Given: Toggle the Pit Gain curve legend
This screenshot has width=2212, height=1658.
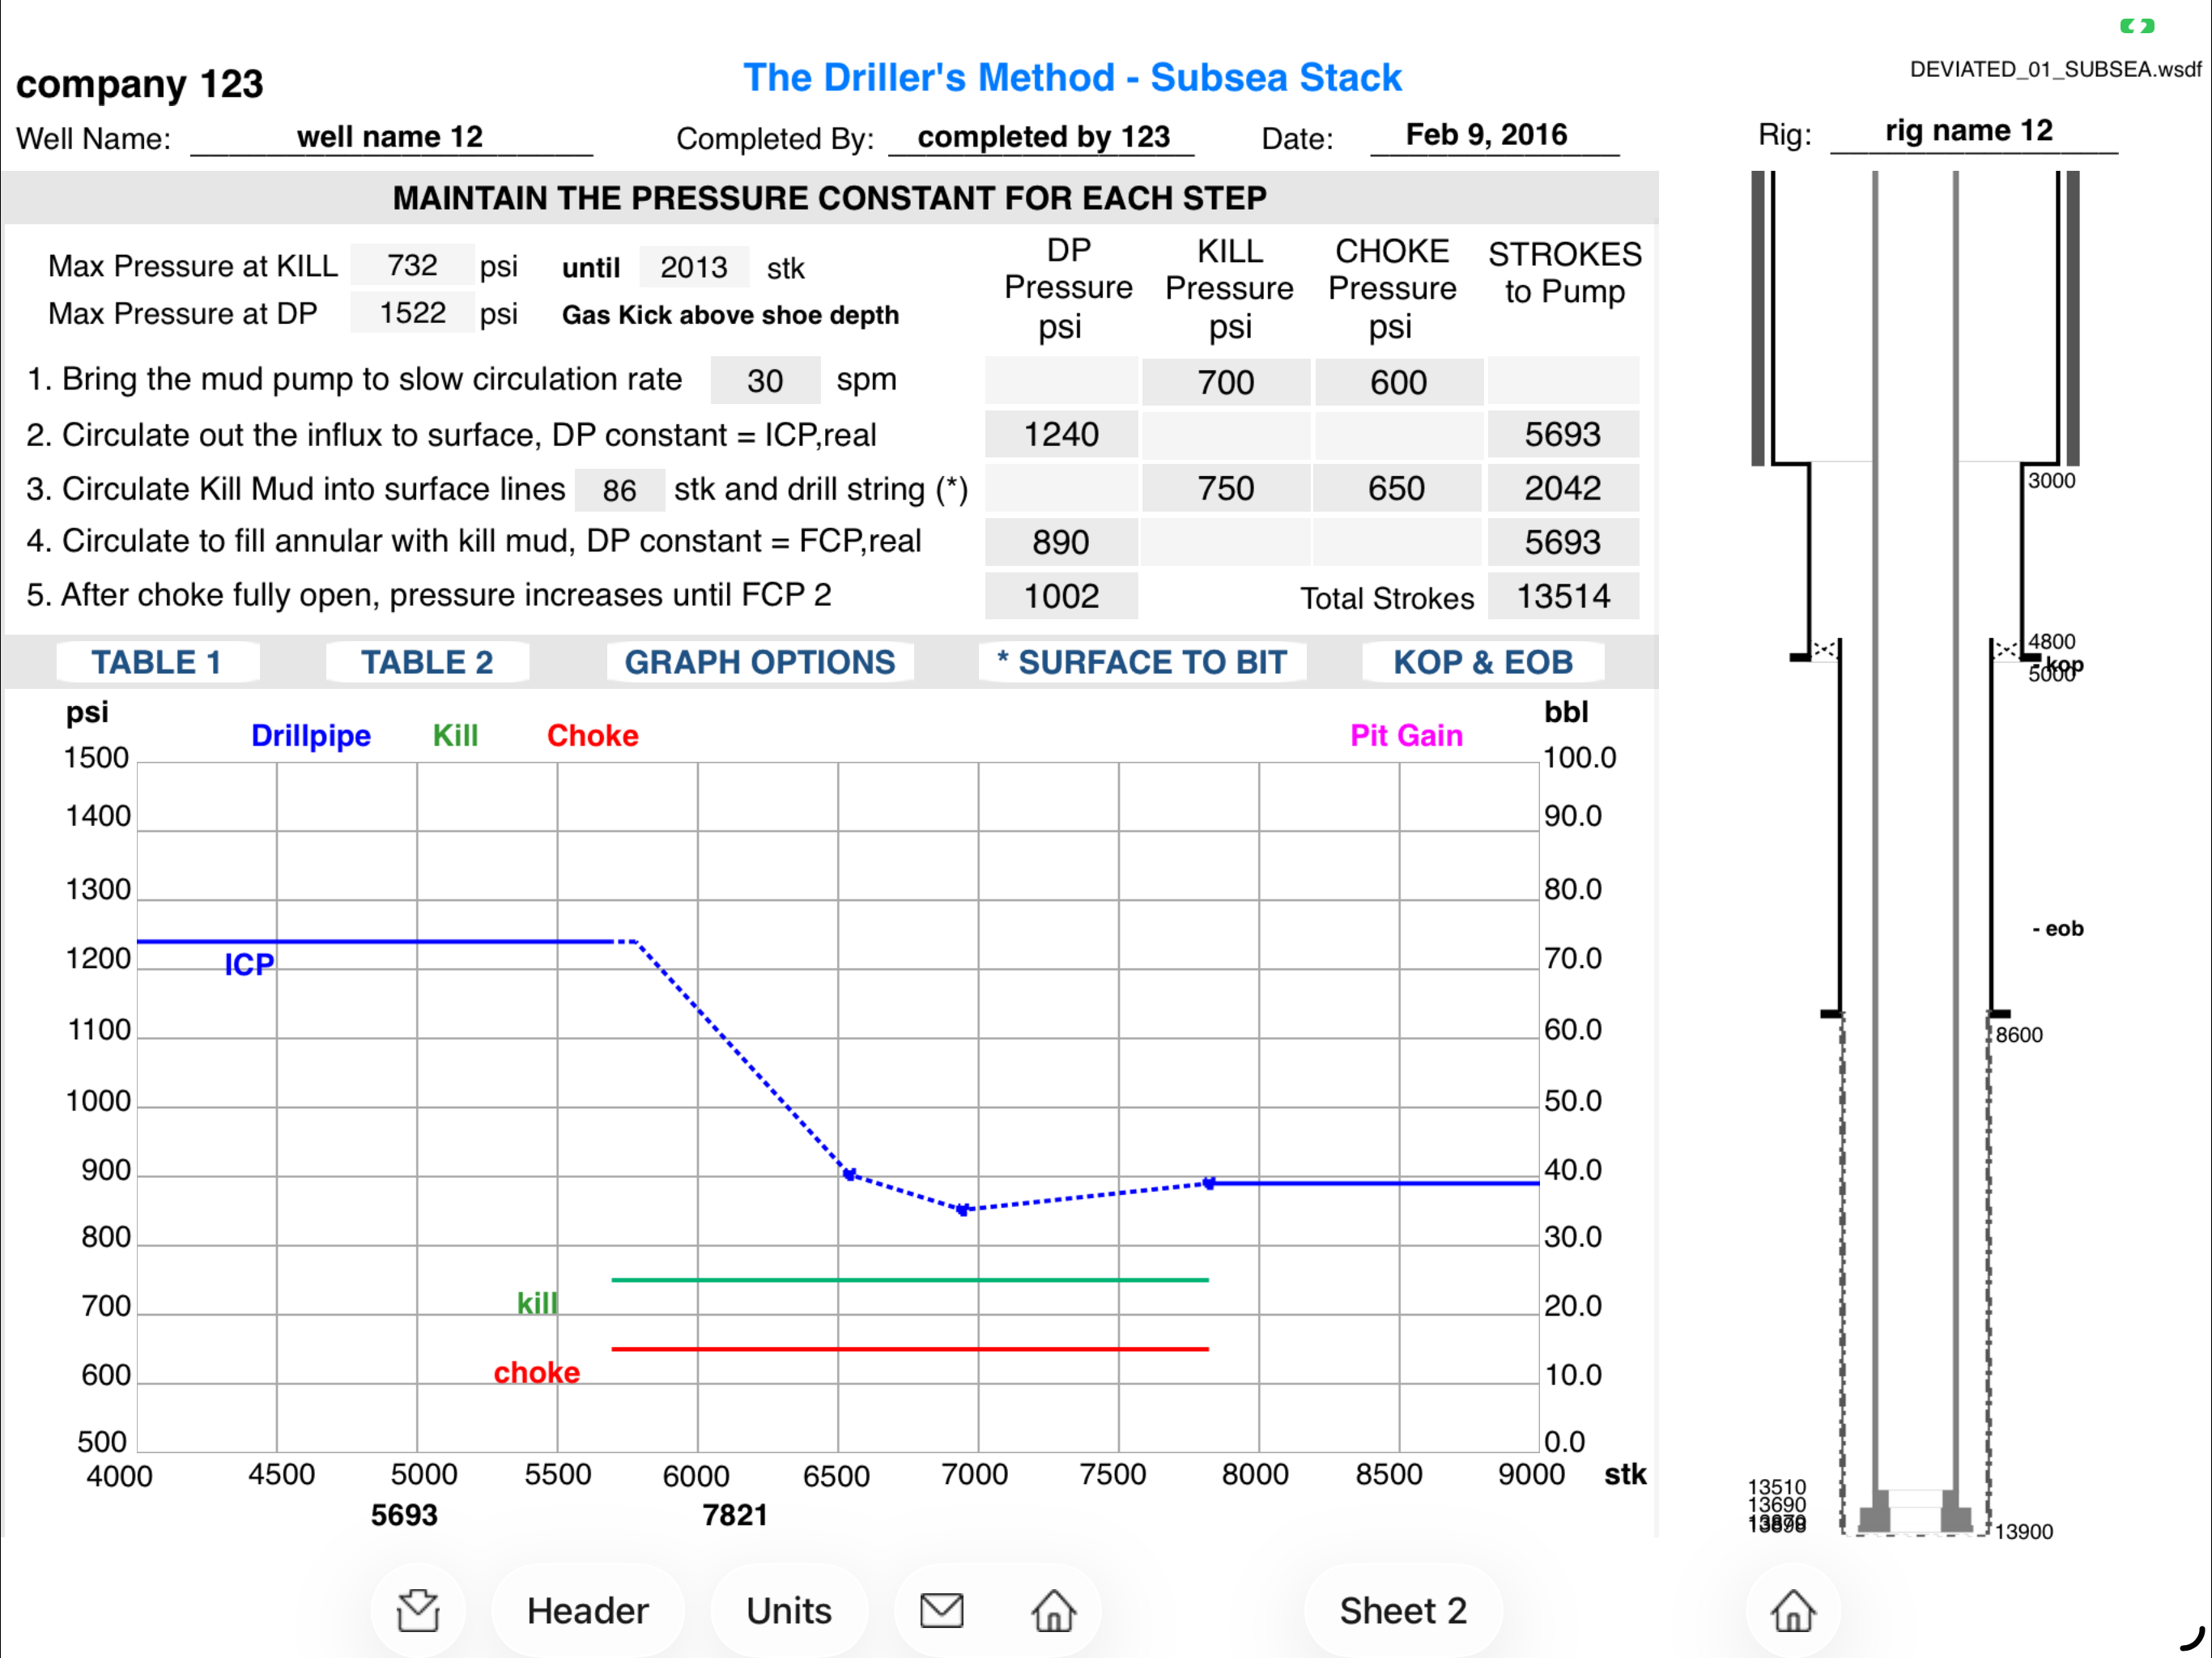Looking at the screenshot, I should pyautogui.click(x=1406, y=735).
